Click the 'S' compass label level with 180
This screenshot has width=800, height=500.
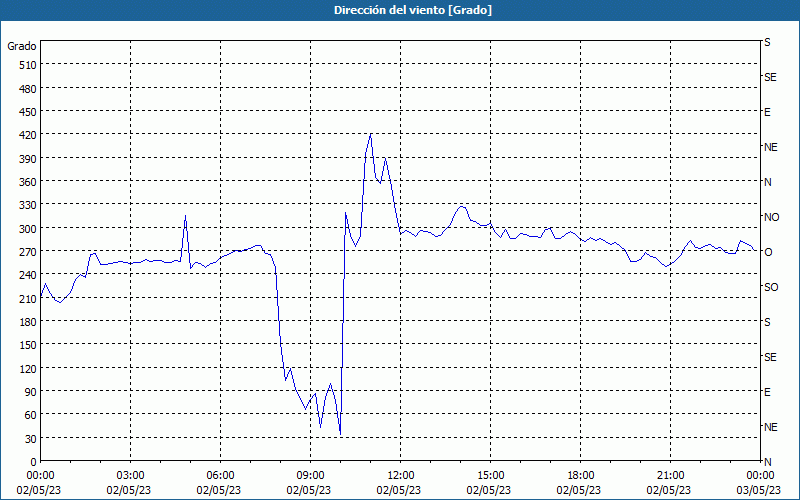[767, 322]
